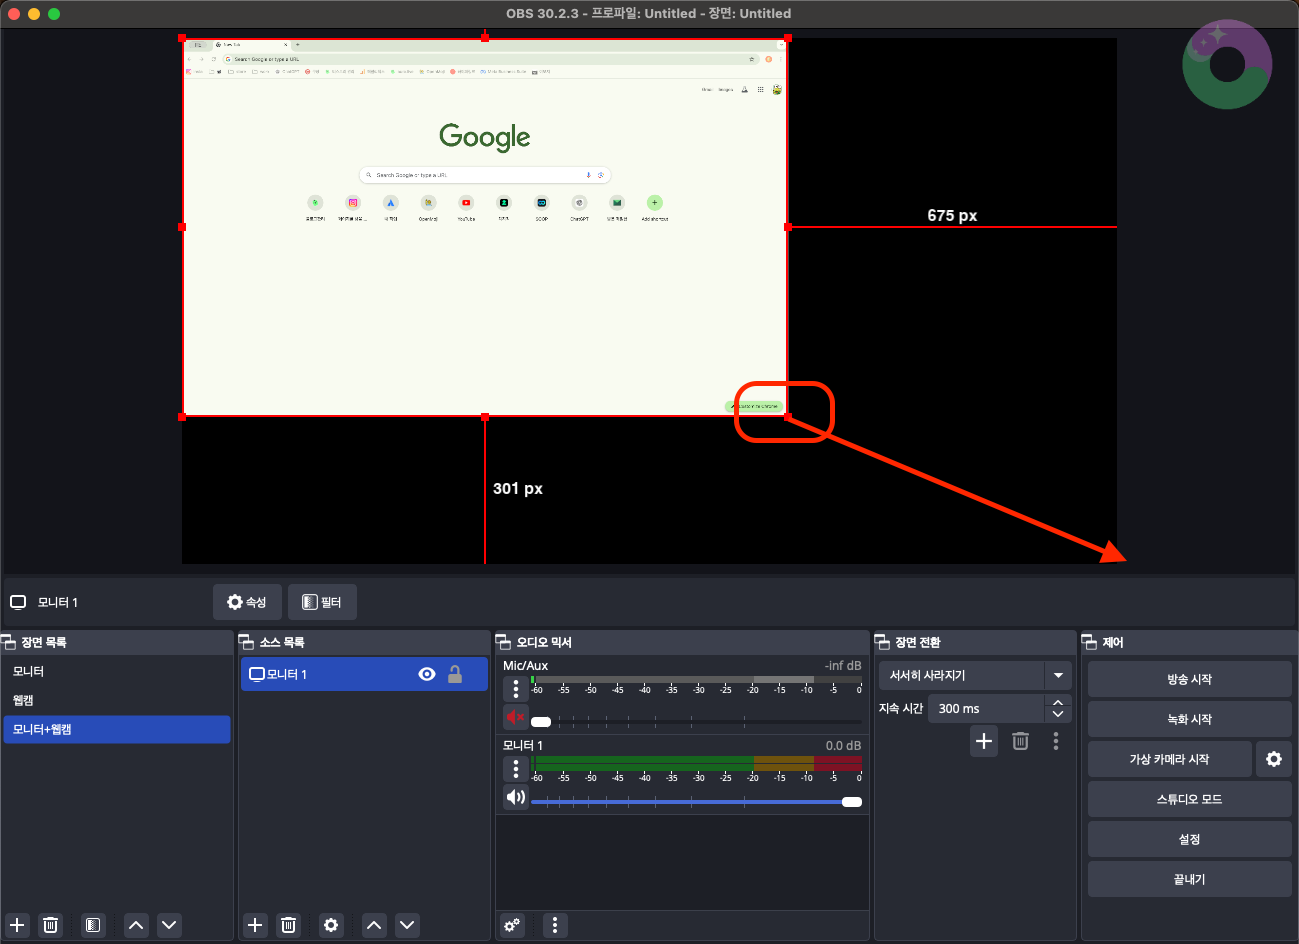
Task: Move scene down arrow button
Action: (169, 925)
